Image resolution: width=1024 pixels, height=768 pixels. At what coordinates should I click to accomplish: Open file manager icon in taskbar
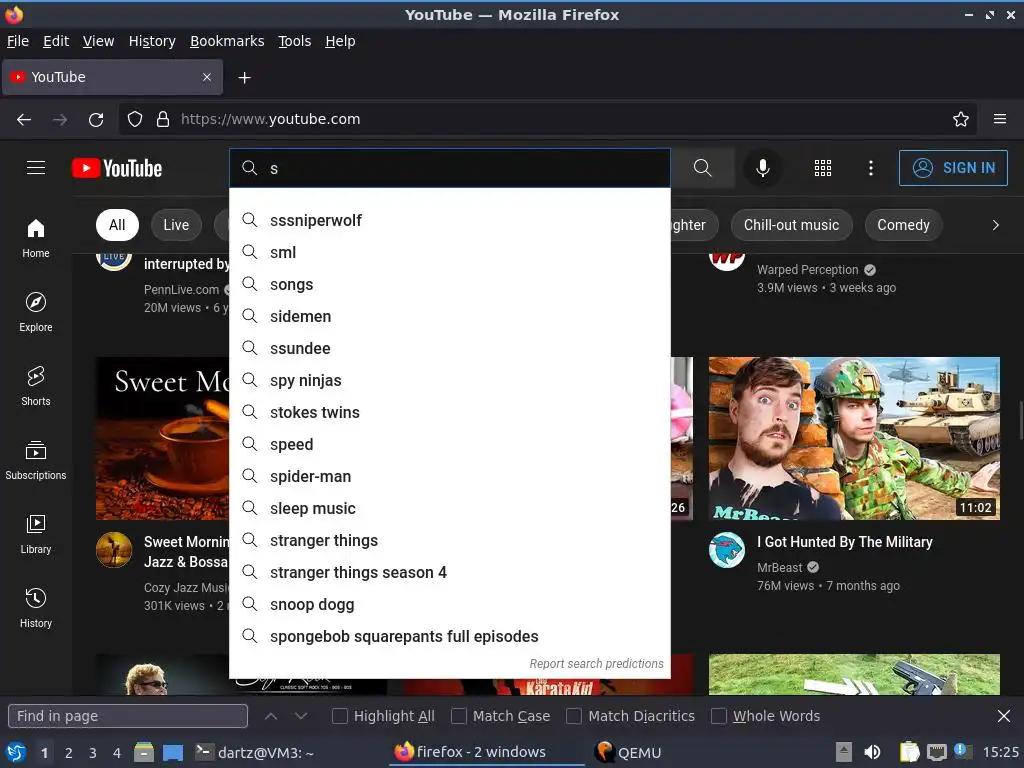(x=144, y=752)
